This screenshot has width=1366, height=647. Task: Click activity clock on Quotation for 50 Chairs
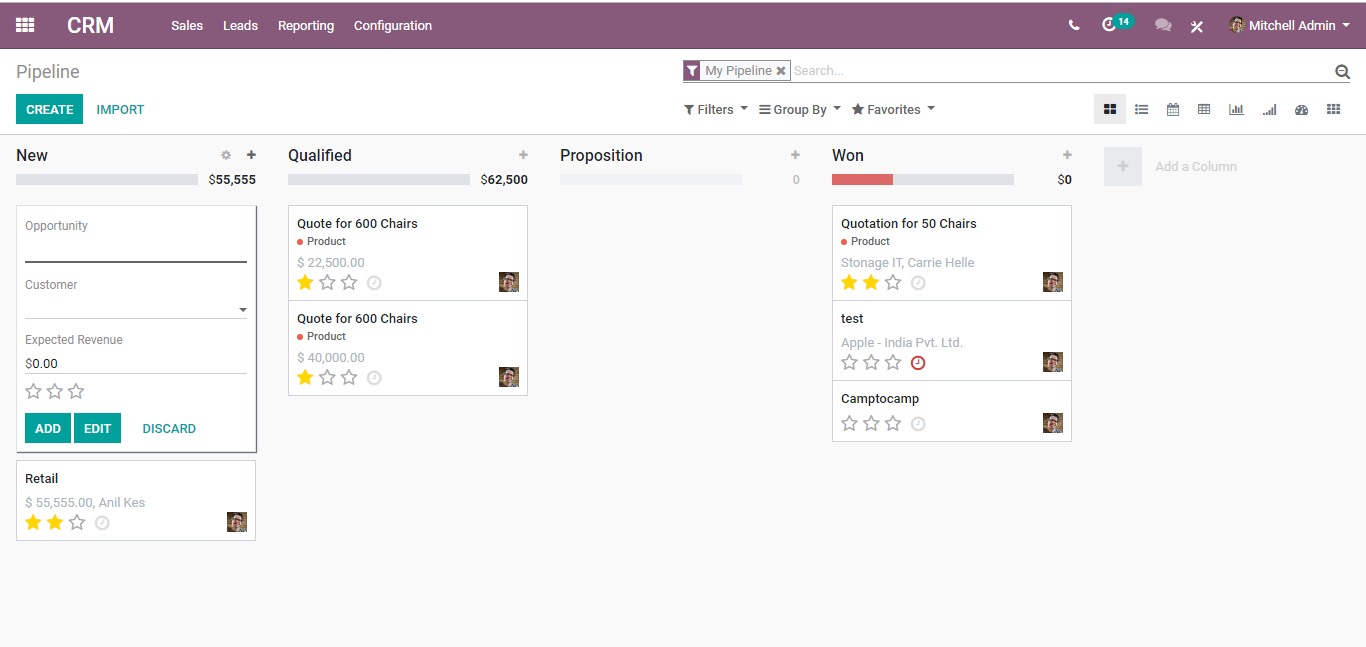tap(918, 283)
